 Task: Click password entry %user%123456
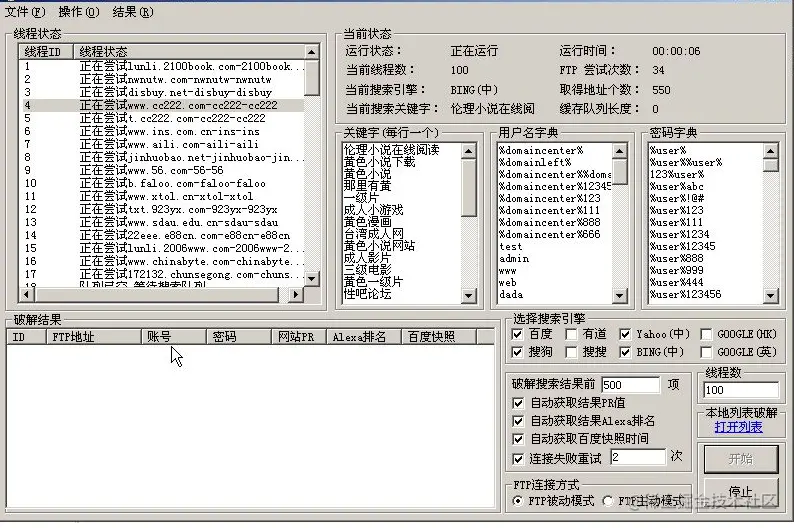(x=686, y=295)
